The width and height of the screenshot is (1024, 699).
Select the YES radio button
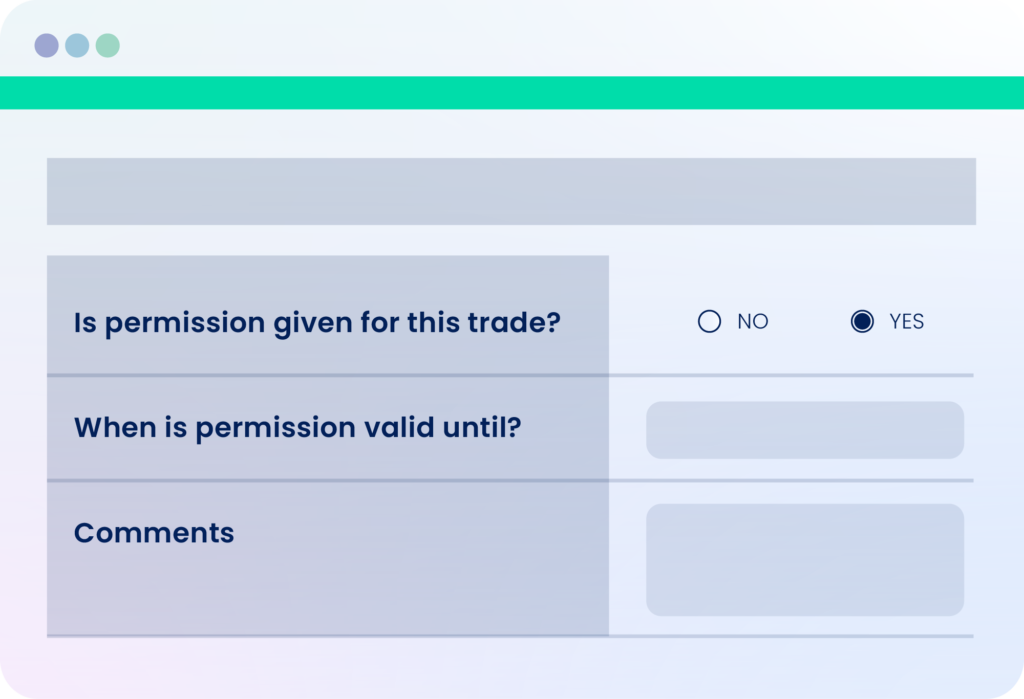(862, 321)
